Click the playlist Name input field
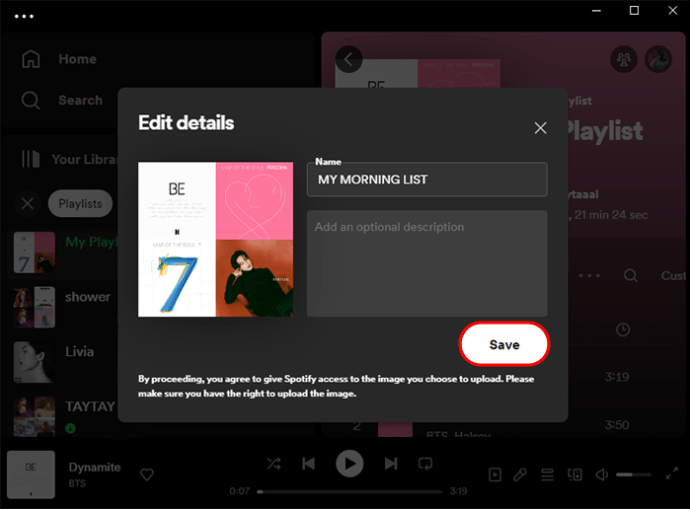This screenshot has height=509, width=690. click(427, 179)
